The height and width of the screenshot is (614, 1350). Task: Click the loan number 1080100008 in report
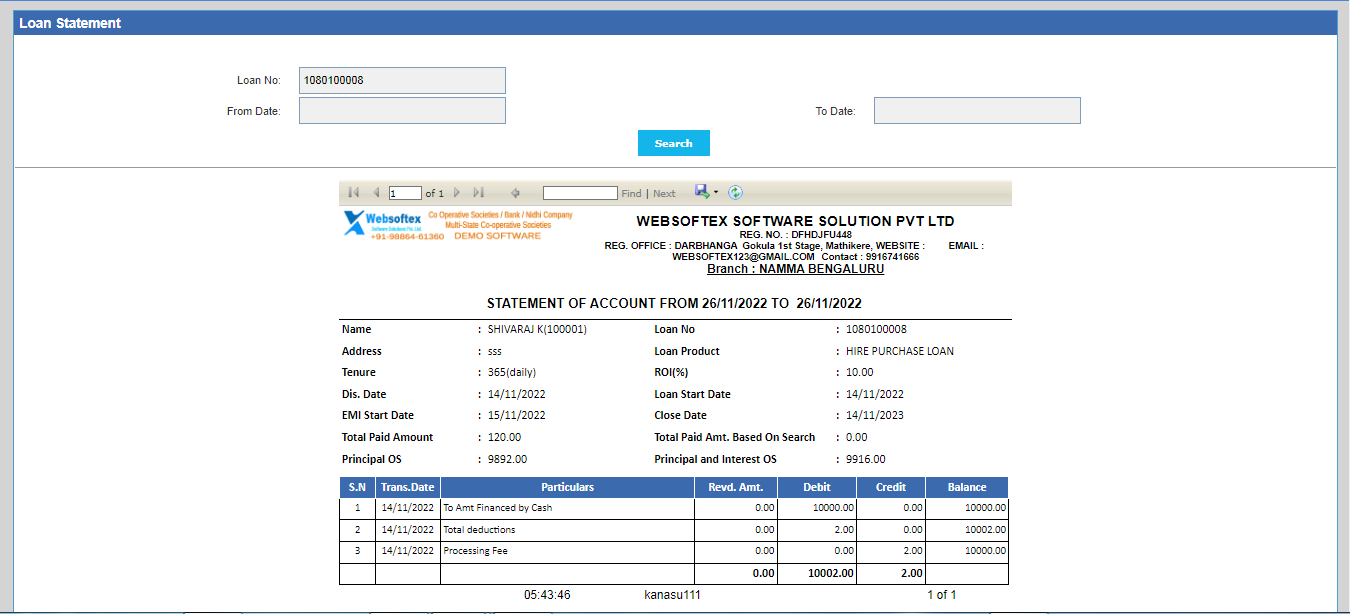coord(876,329)
